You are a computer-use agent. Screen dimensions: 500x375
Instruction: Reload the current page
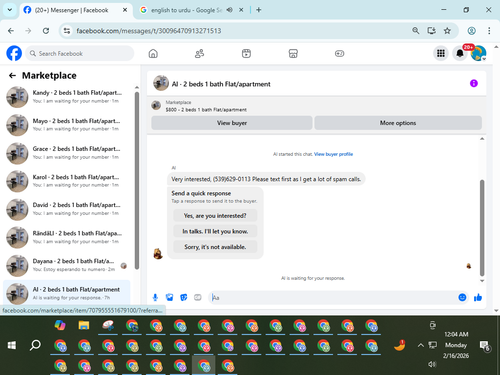(x=46, y=31)
